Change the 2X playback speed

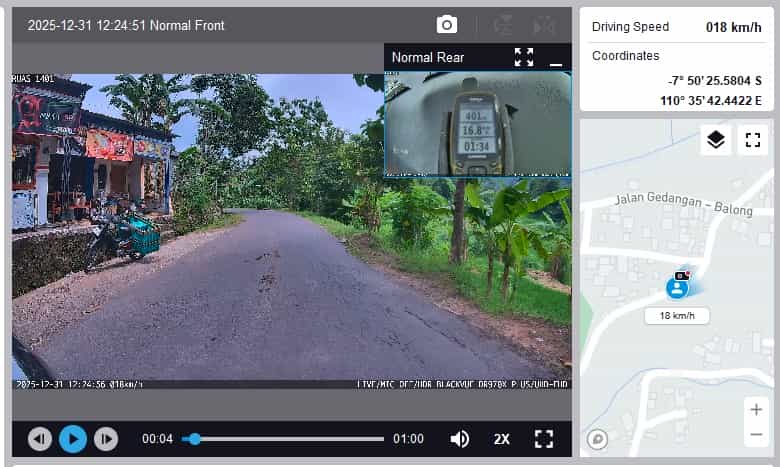(501, 439)
